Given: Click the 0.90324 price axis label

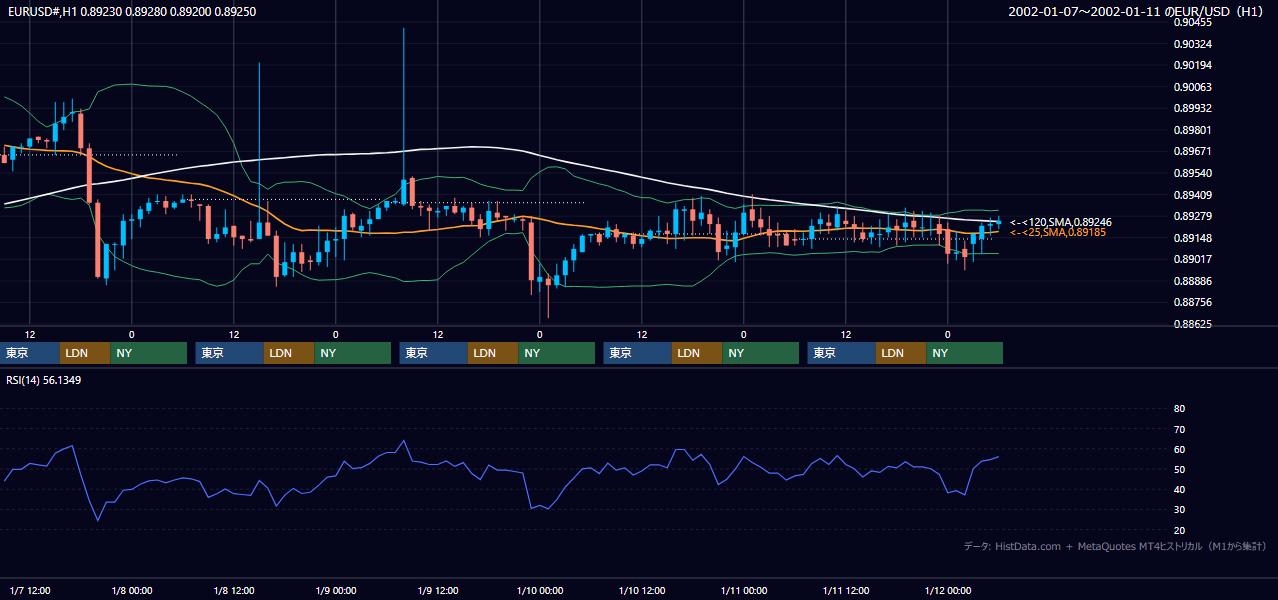Looking at the screenshot, I should [x=1194, y=44].
